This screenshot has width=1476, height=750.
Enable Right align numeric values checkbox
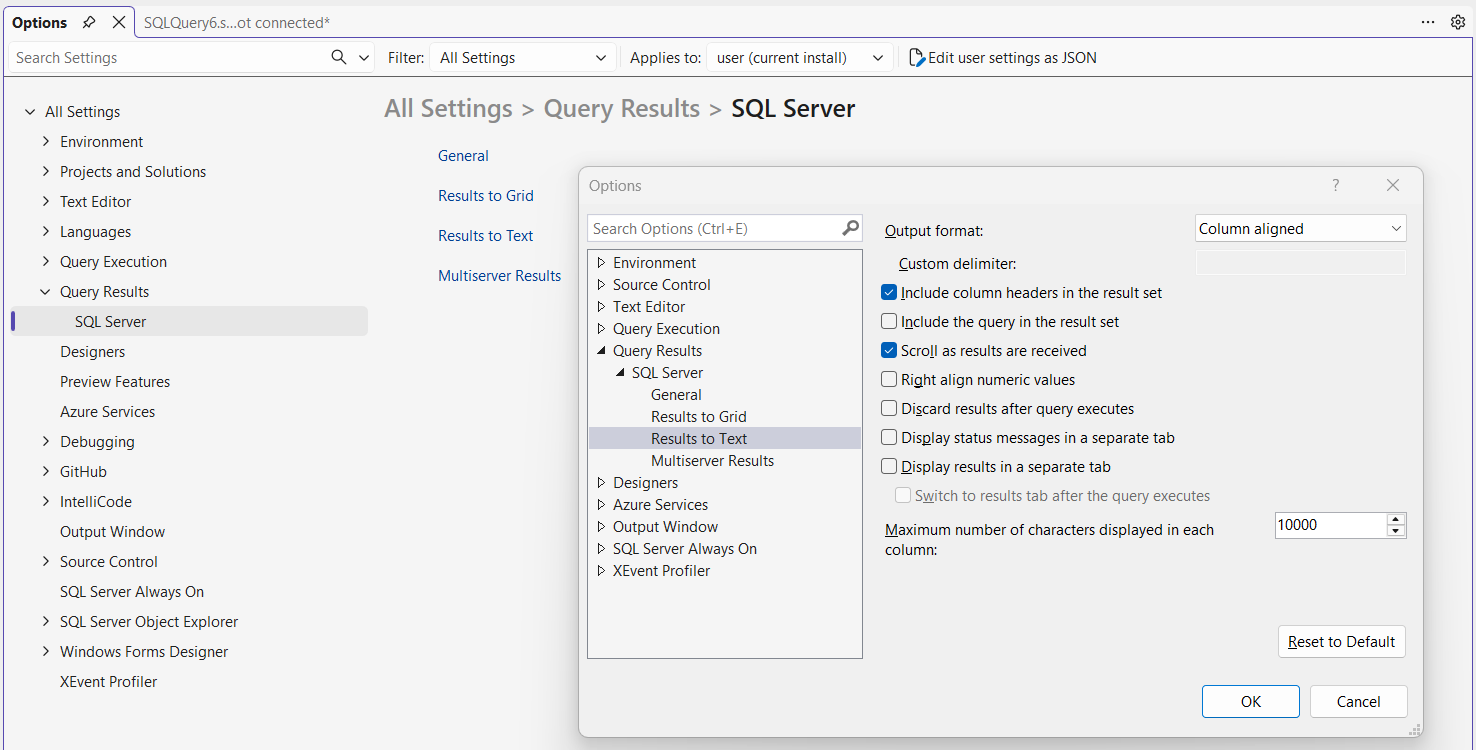click(x=889, y=380)
